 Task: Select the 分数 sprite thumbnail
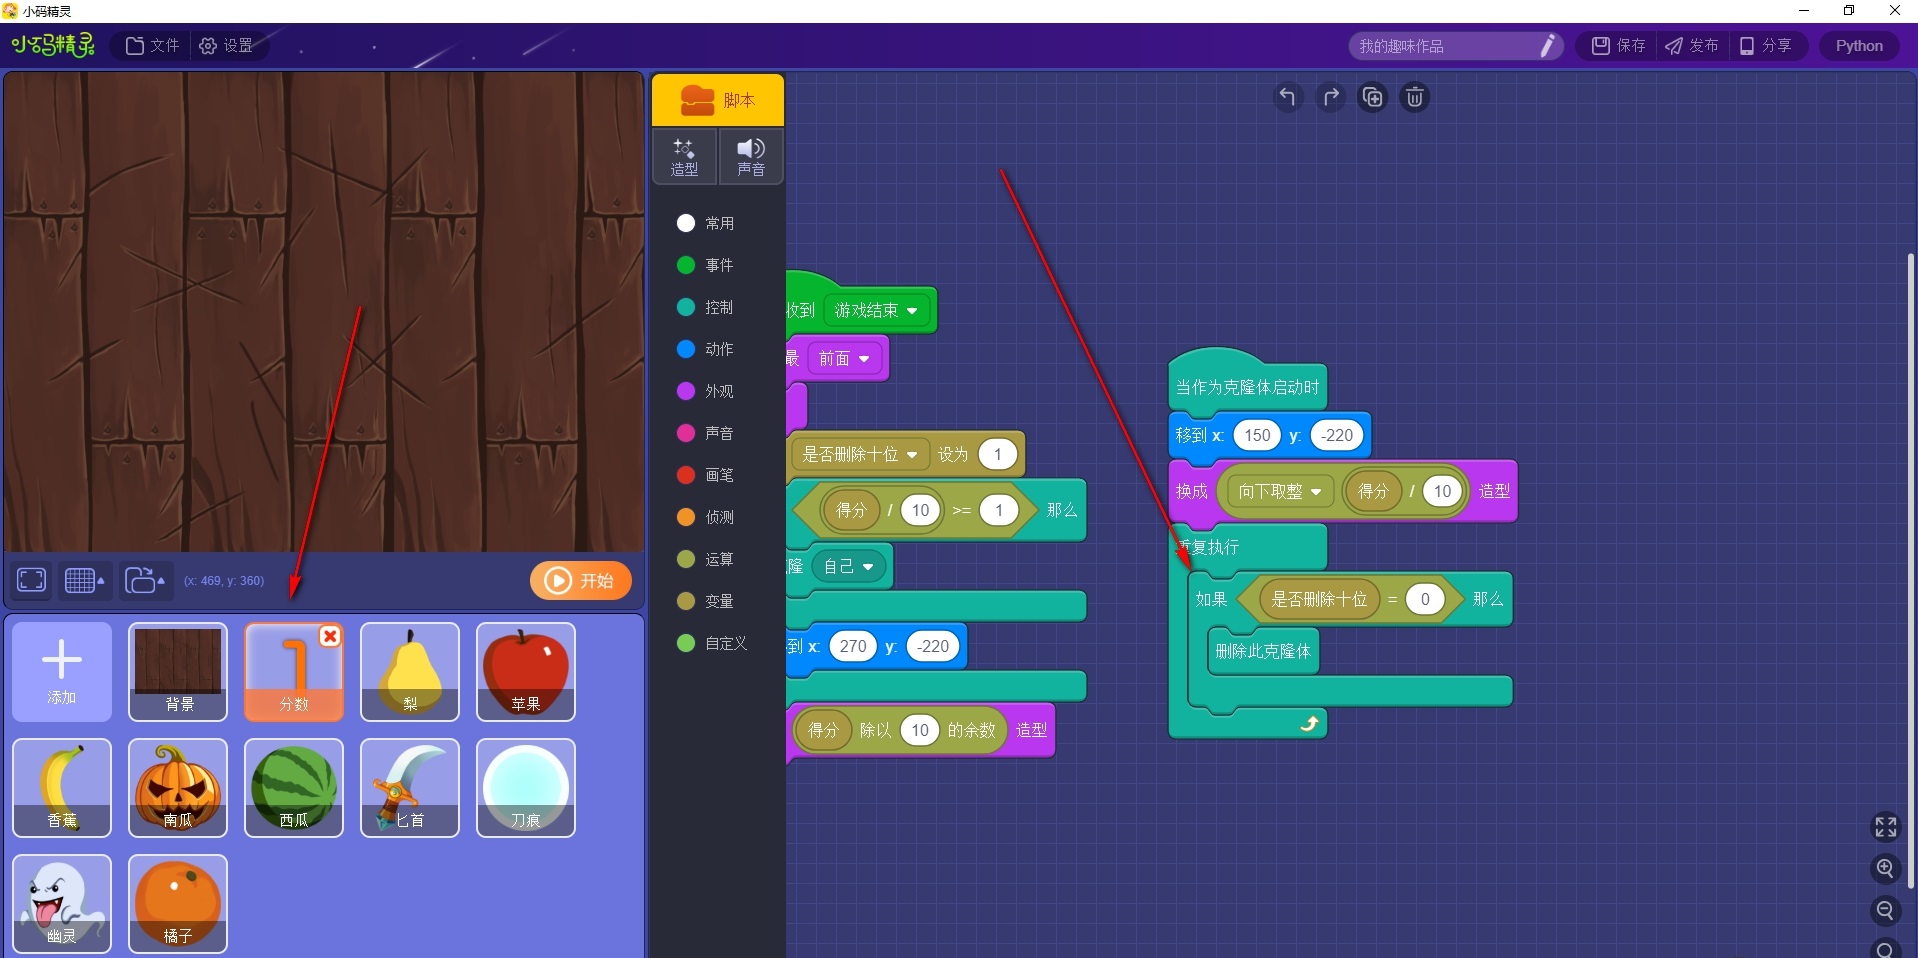(x=294, y=672)
